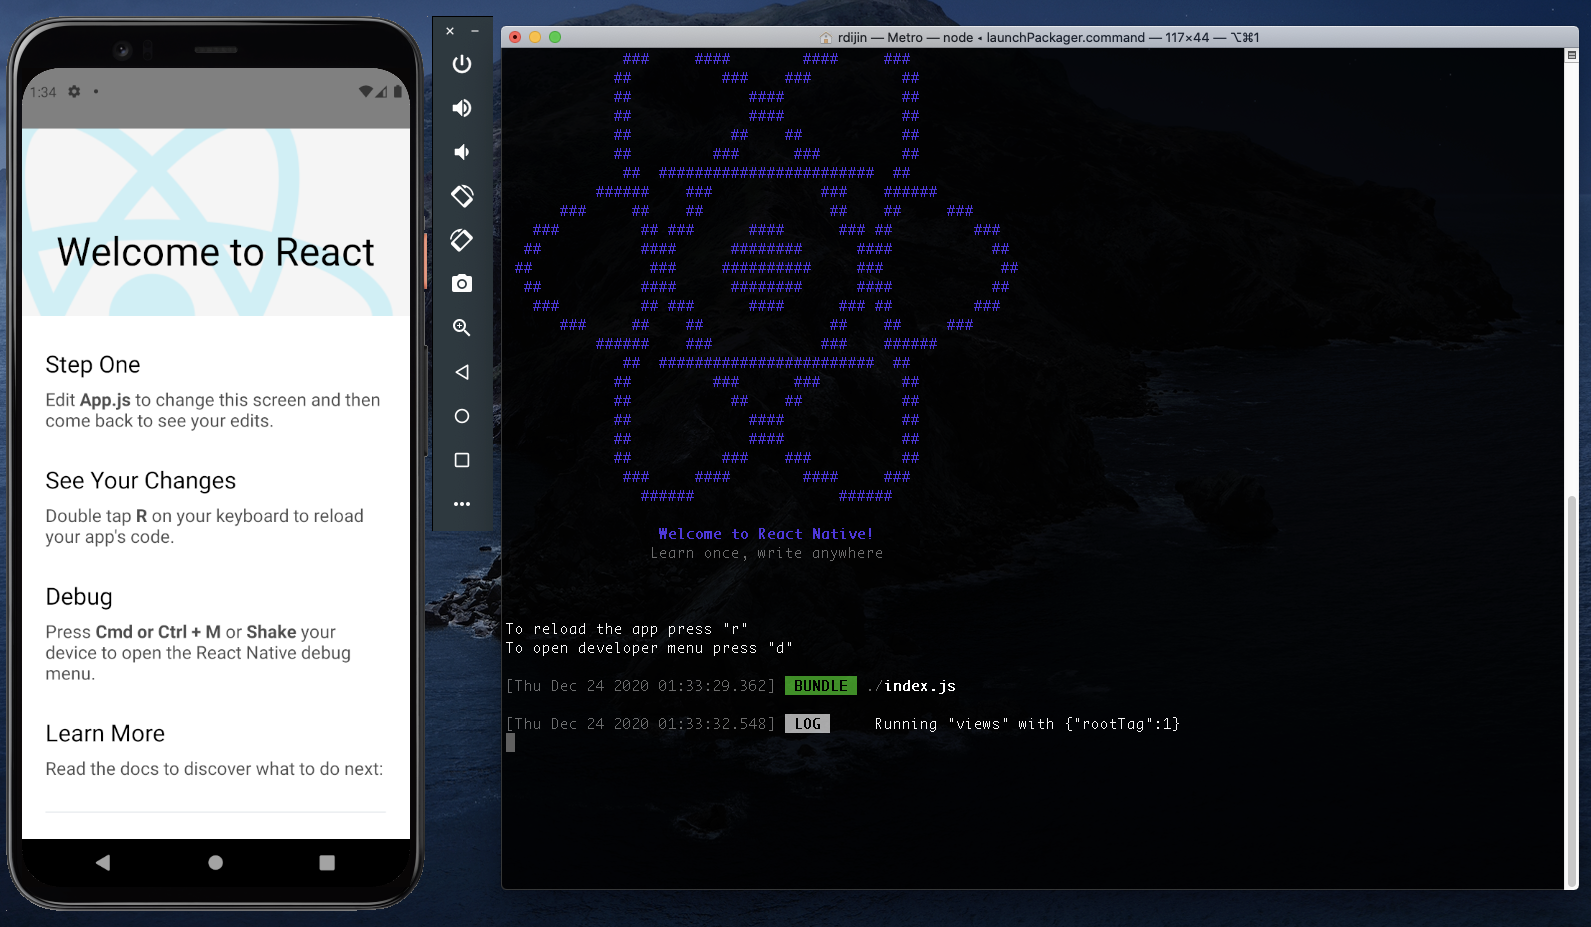Tap the 1:34 clock in phone status bar
The width and height of the screenshot is (1591, 927).
point(43,92)
